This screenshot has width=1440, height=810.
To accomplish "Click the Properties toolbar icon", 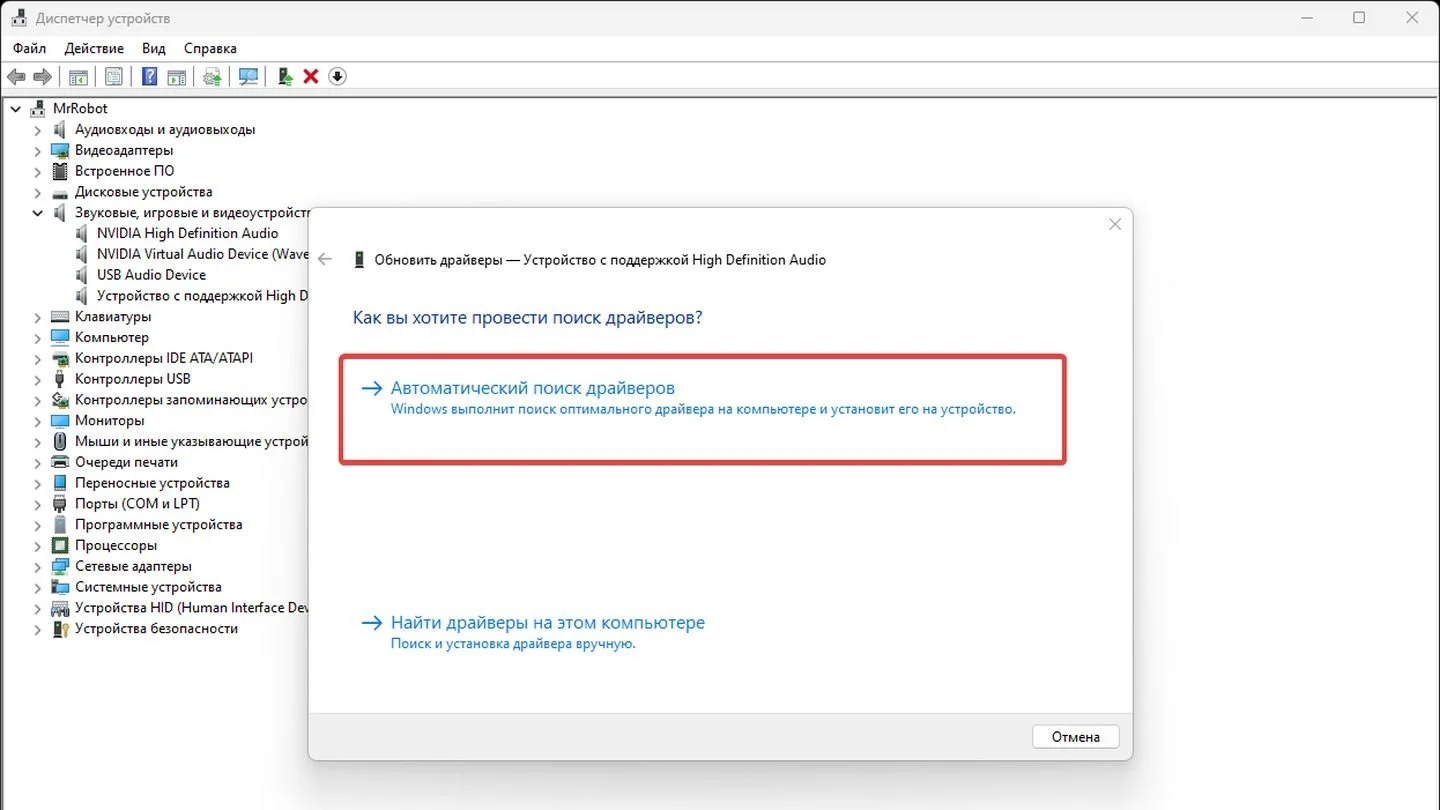I will click(x=114, y=77).
